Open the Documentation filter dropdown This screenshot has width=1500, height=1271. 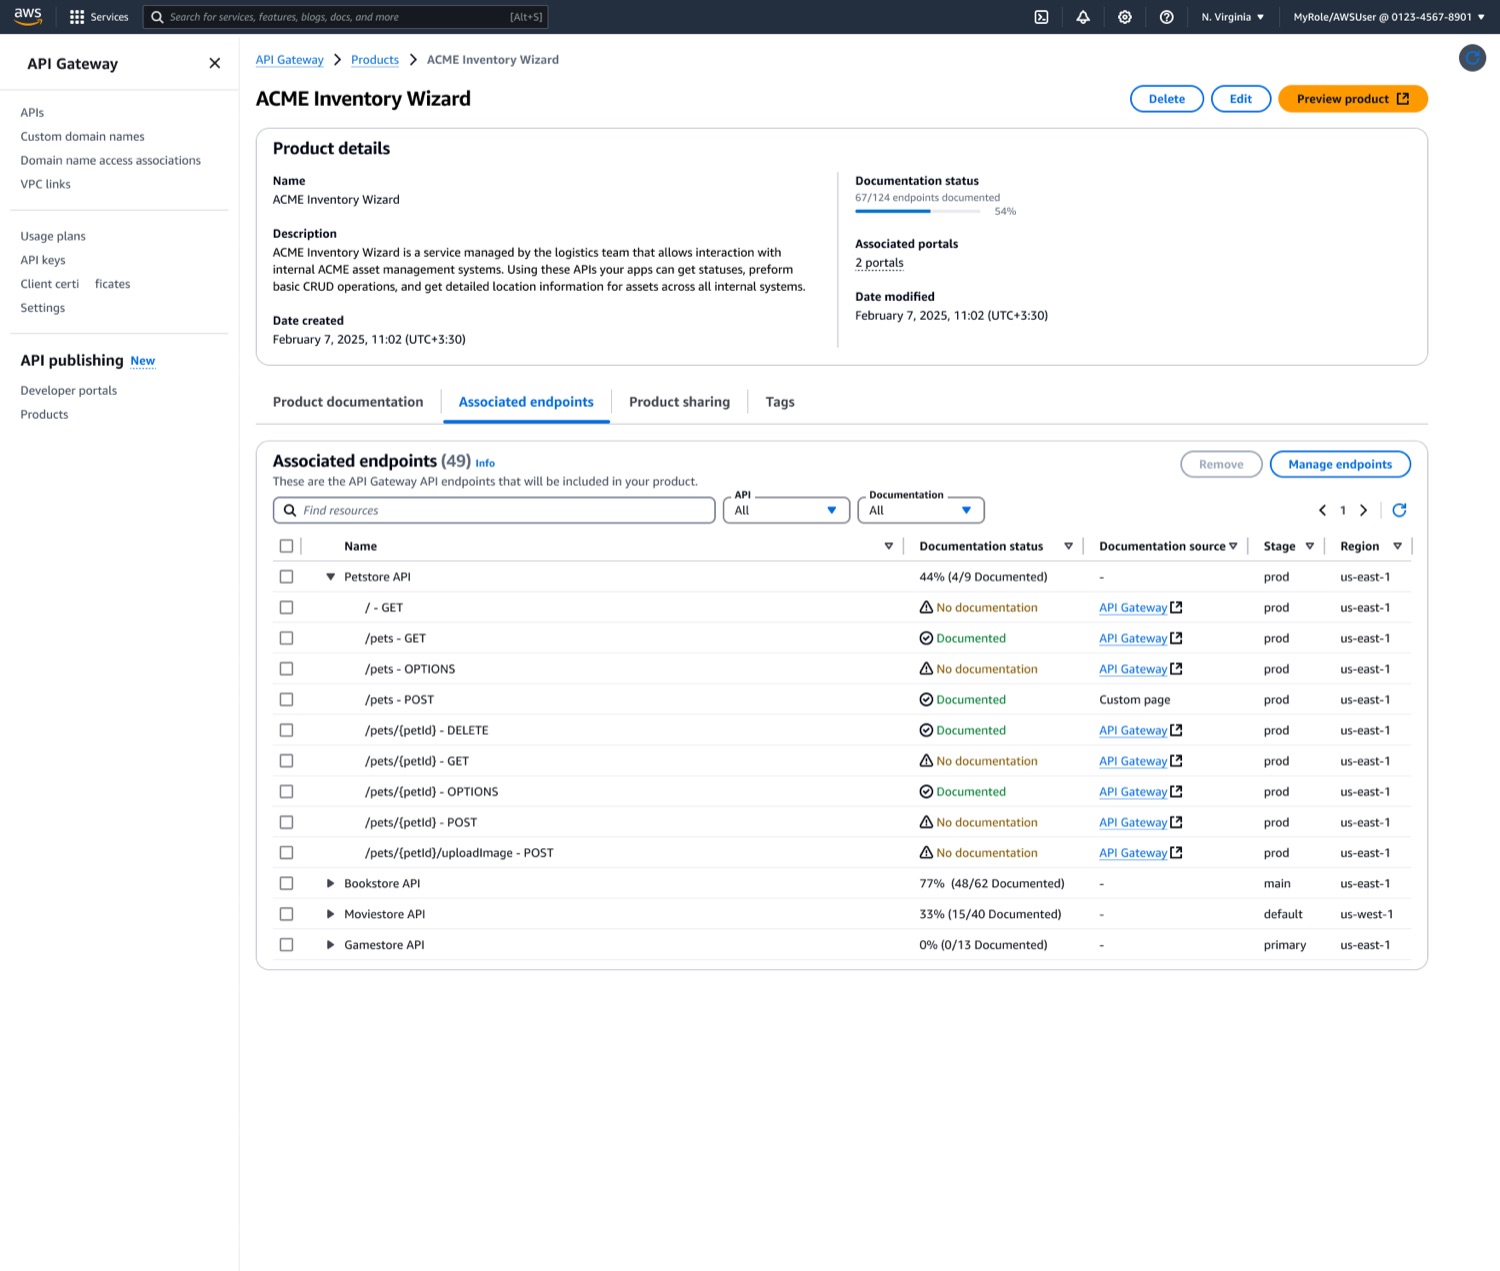pyautogui.click(x=921, y=510)
